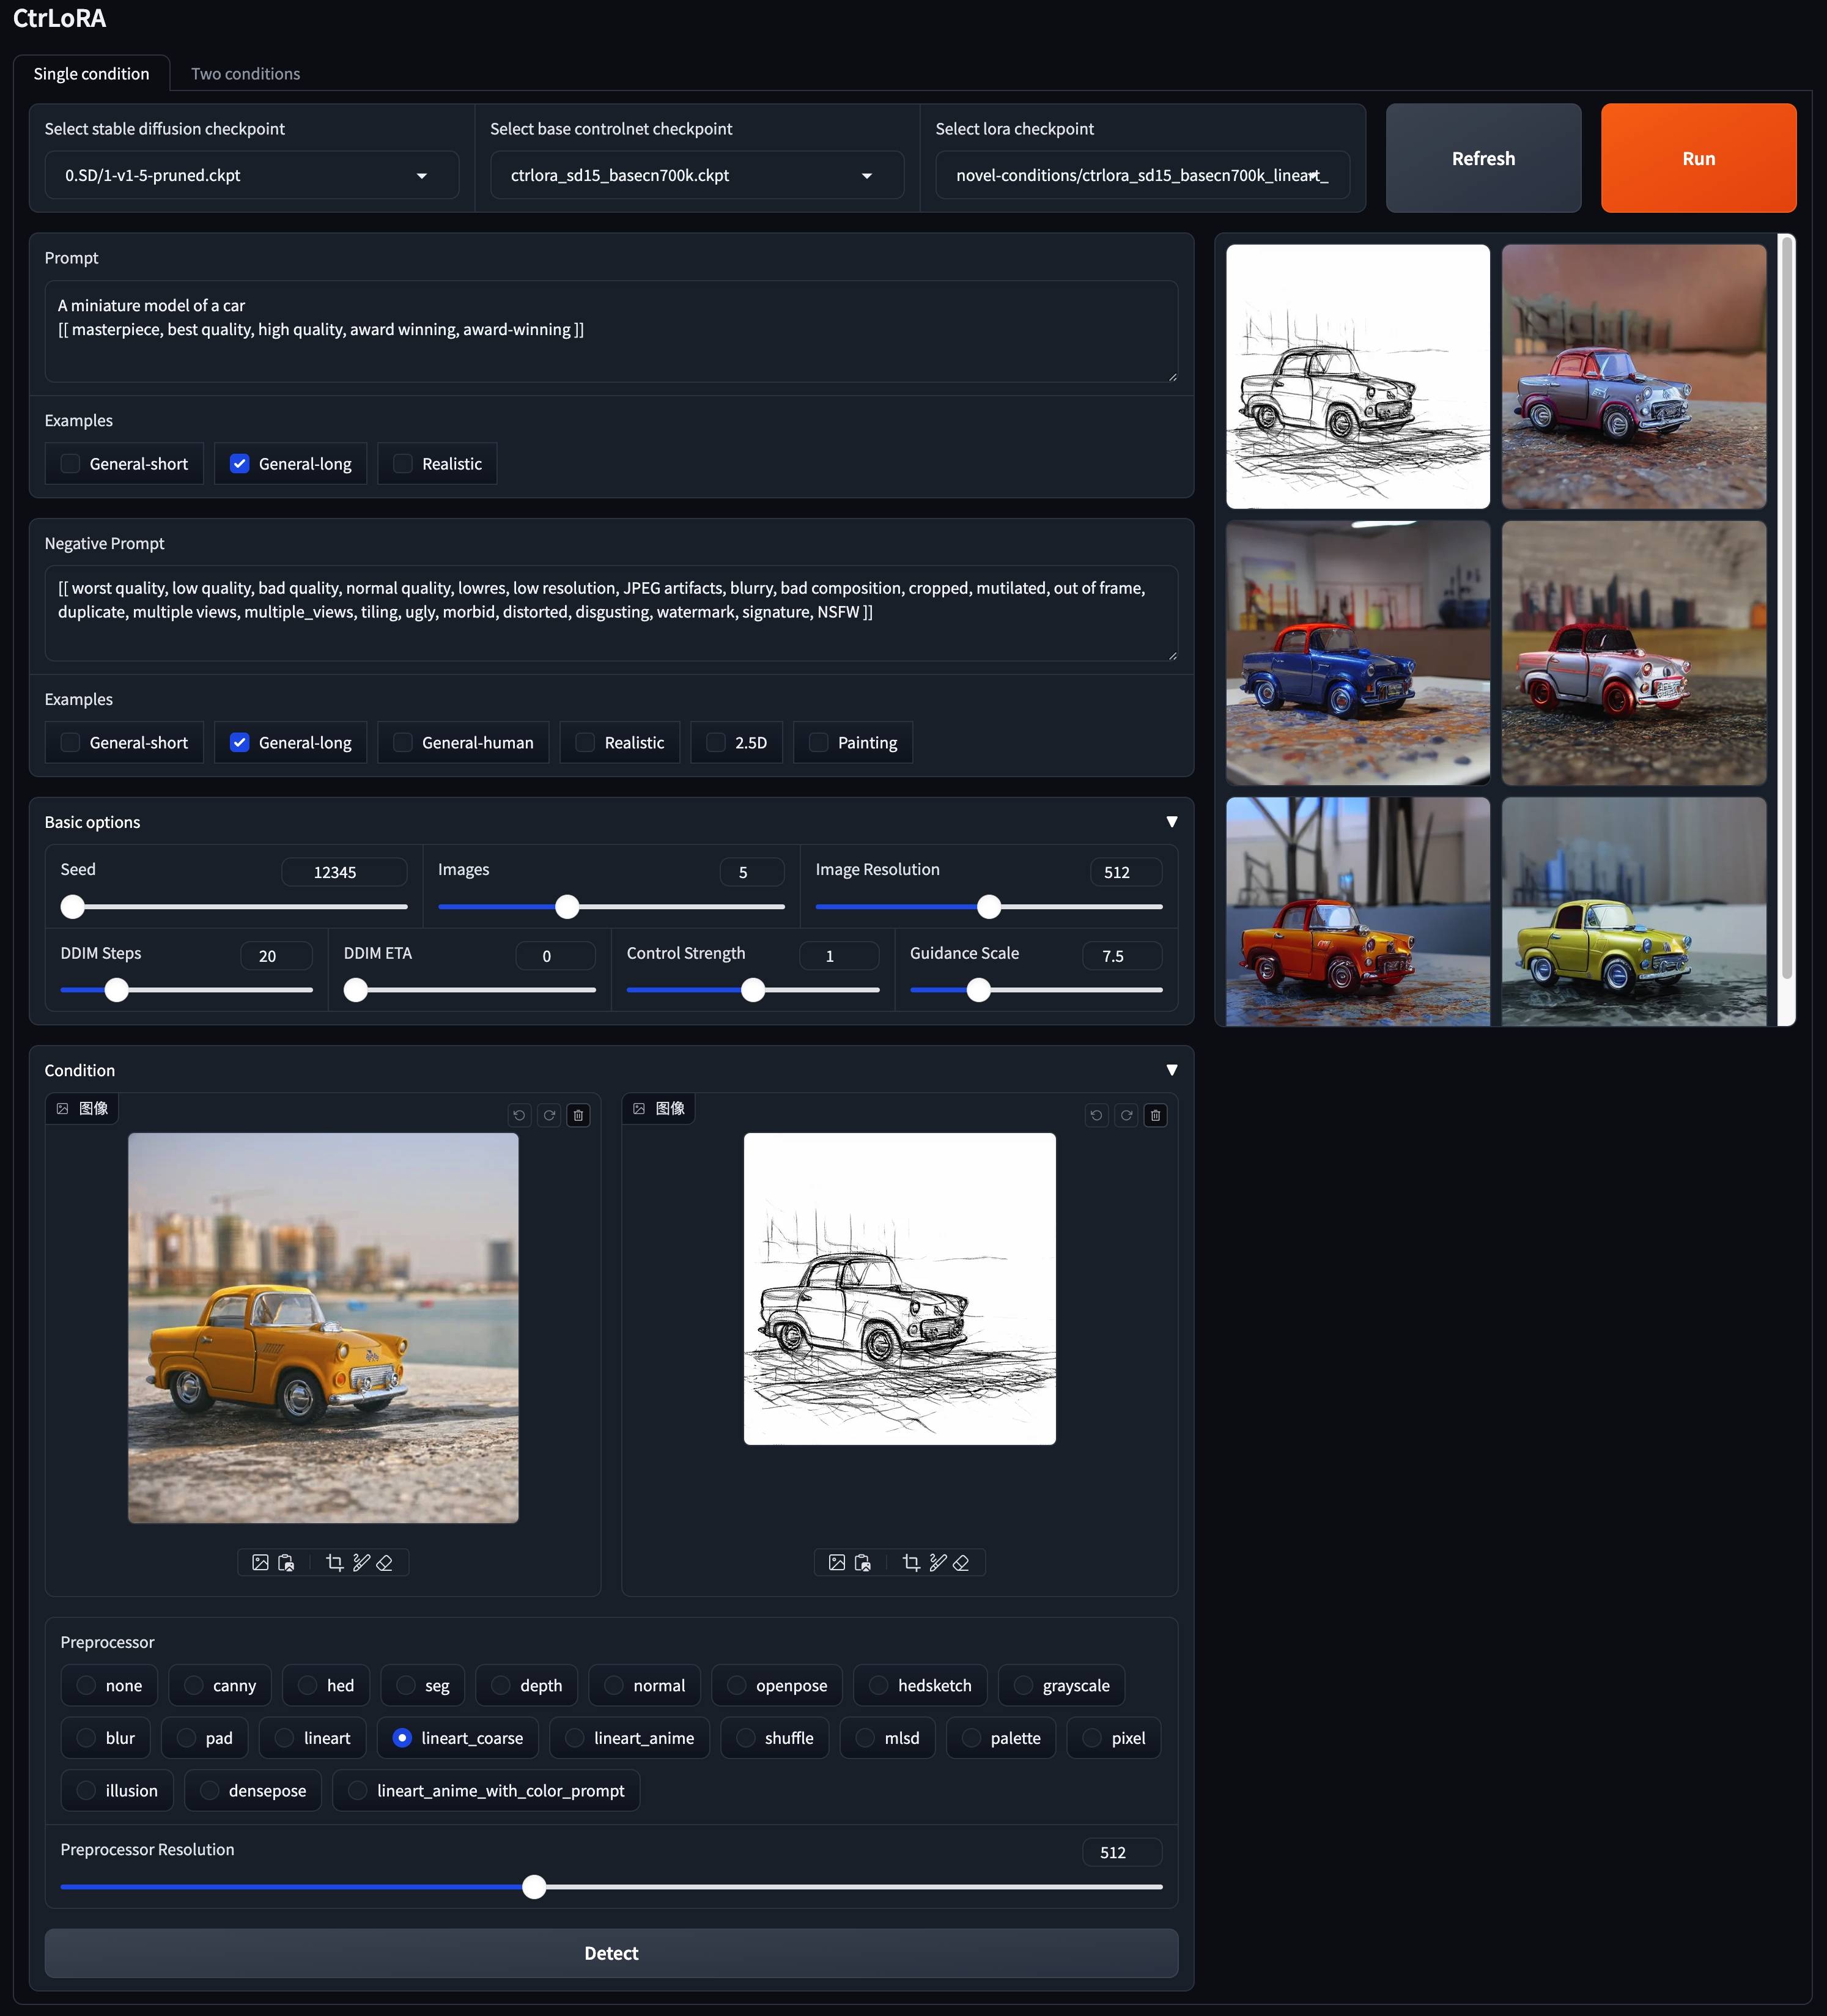Select the brush tool under the sketch image
Viewport: 1827px width, 2016px height.
pyautogui.click(x=938, y=1562)
